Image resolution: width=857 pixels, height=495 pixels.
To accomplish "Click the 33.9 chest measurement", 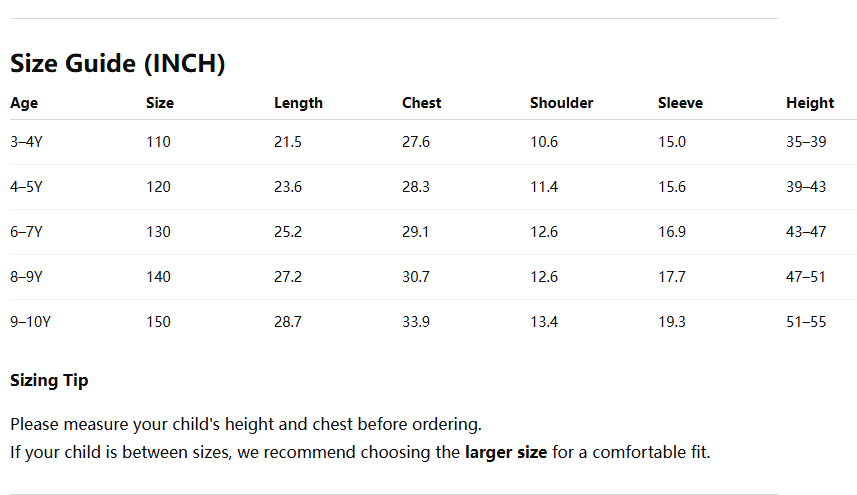I will click(416, 322).
